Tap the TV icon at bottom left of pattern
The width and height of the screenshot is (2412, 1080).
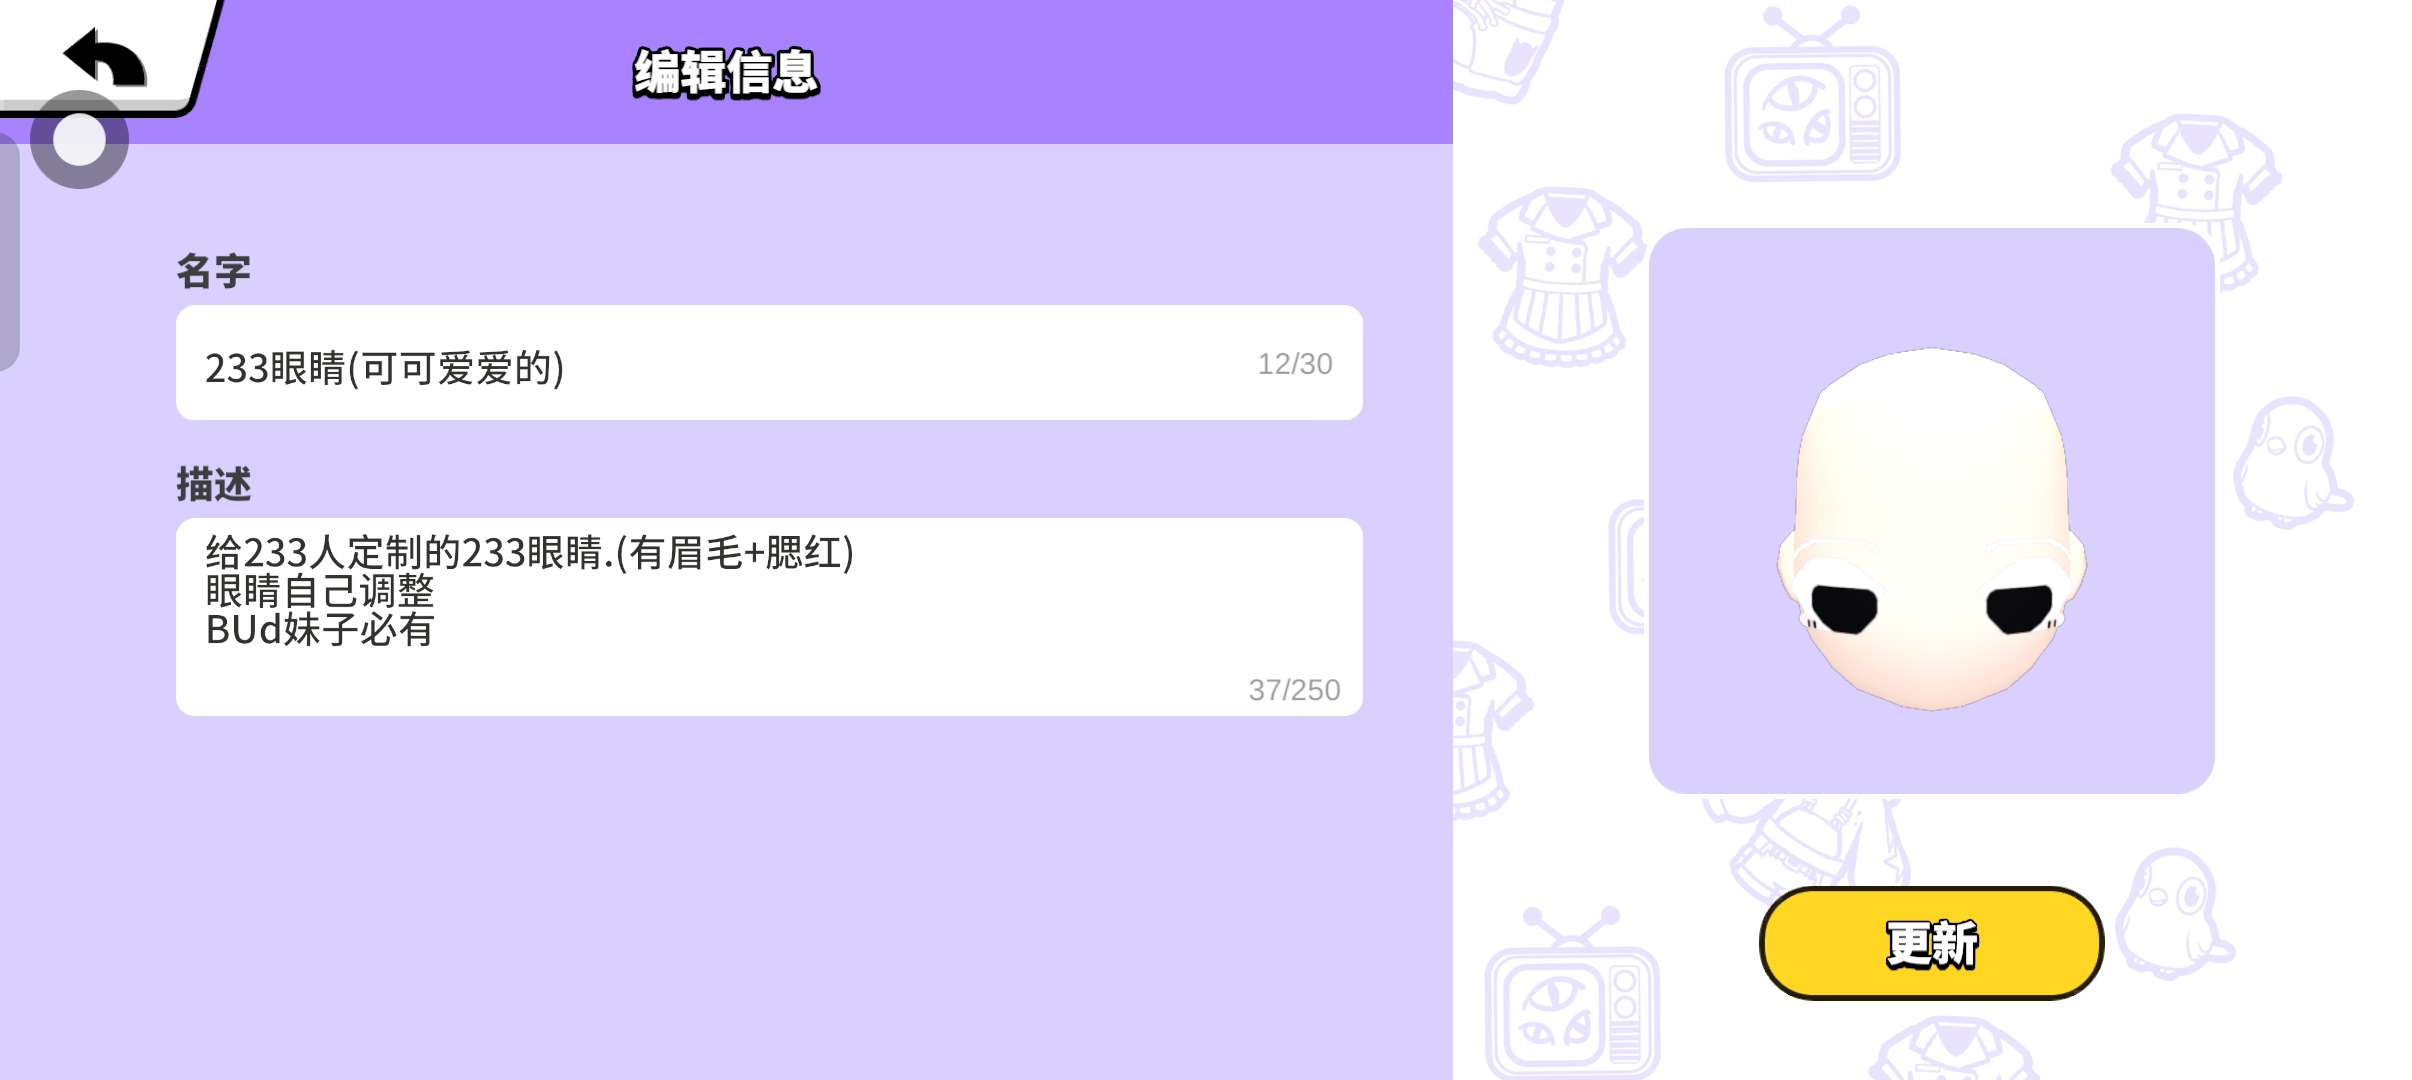click(1572, 992)
